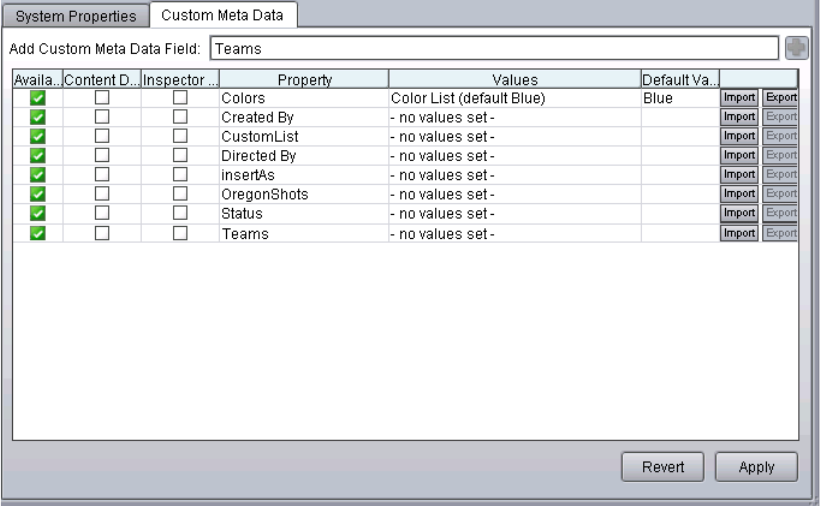820x506 pixels.
Task: Import values for the OregonShots property
Action: 739,195
